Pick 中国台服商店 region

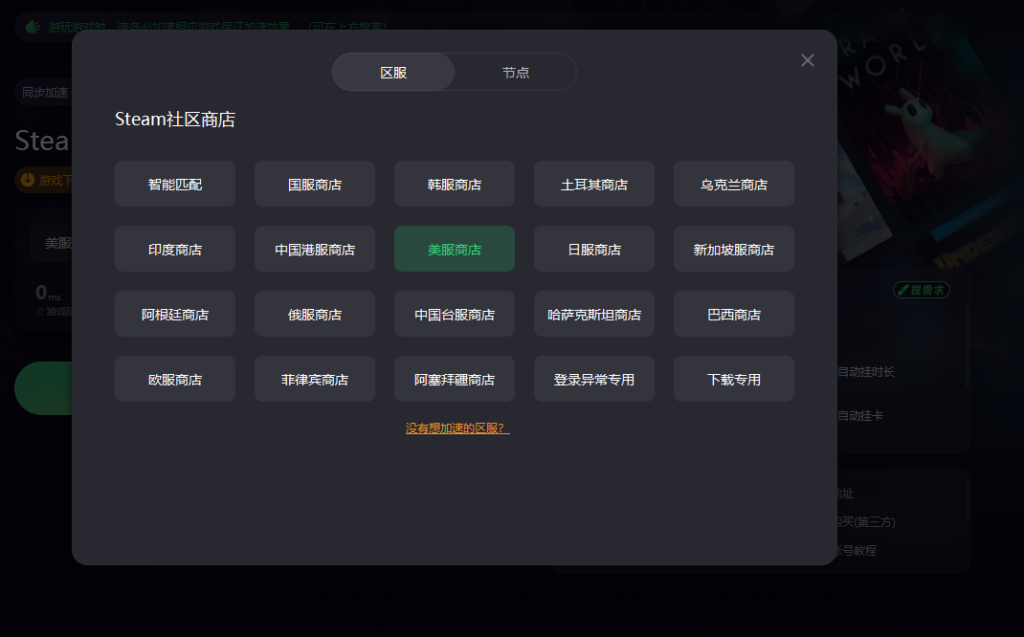click(455, 314)
